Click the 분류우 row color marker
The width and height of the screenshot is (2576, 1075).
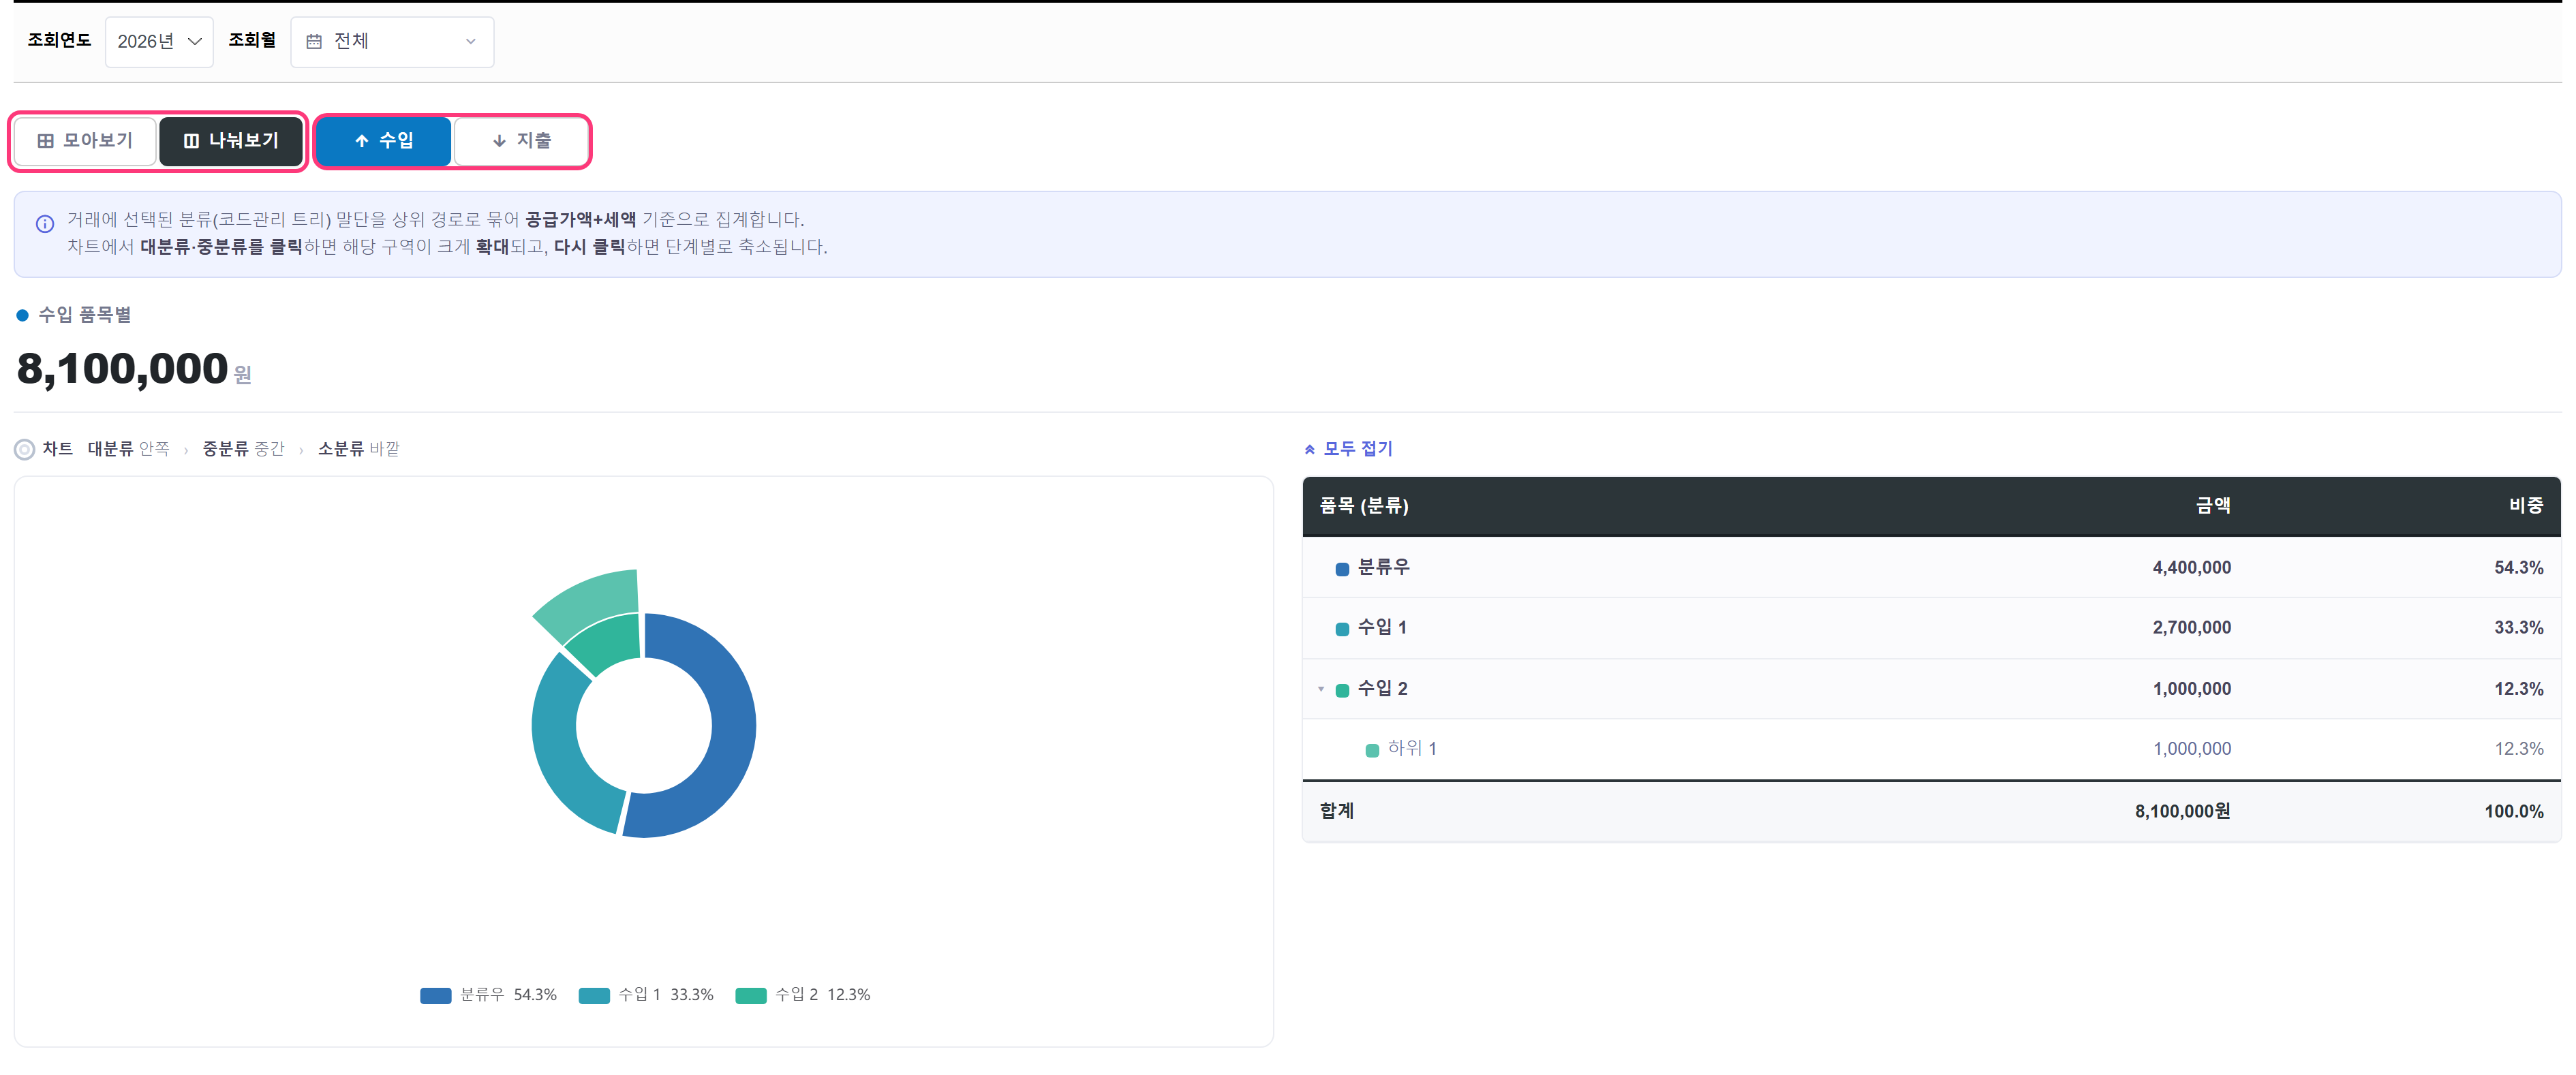pos(1342,568)
